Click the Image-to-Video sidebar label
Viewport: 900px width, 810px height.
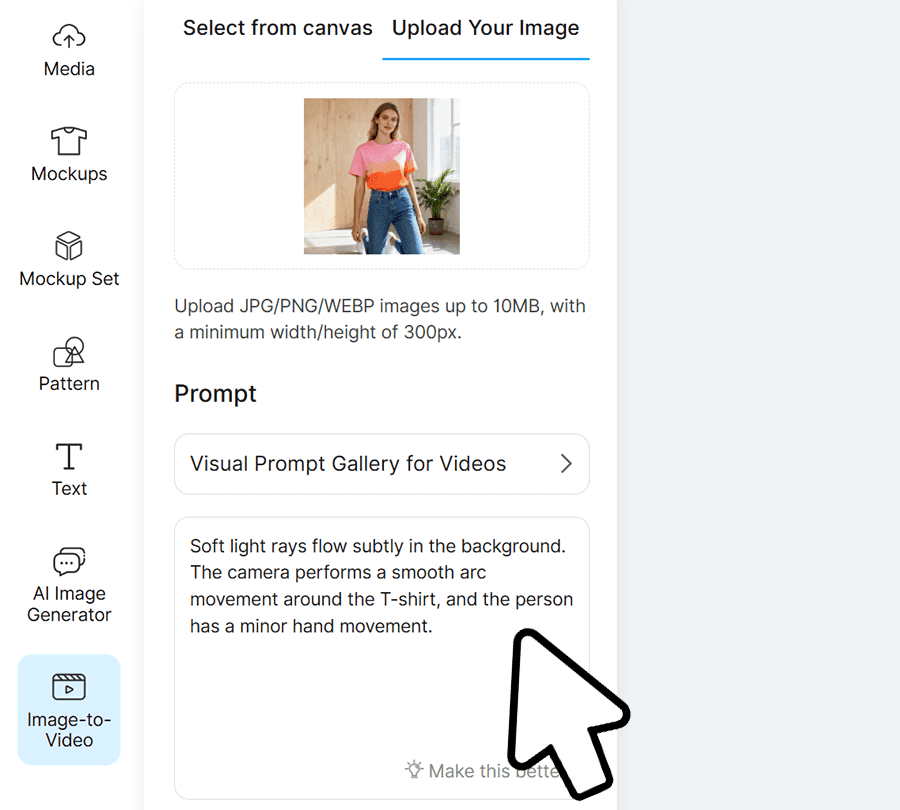[69, 730]
